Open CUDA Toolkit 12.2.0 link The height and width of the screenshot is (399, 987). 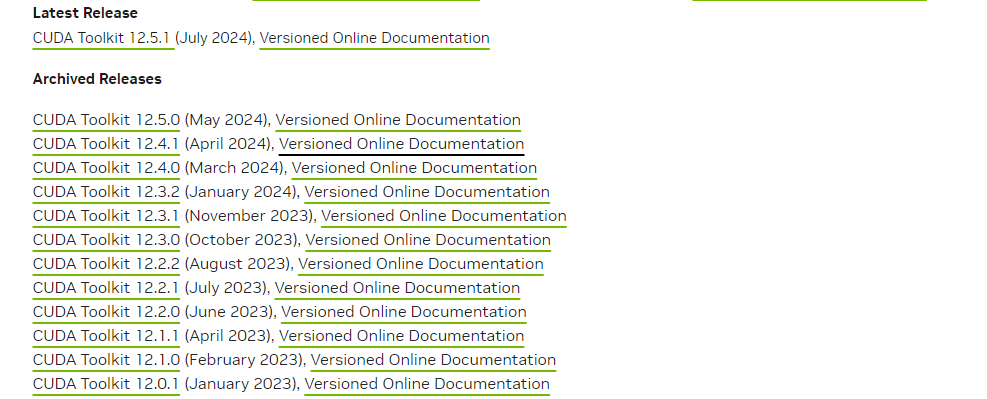click(106, 312)
